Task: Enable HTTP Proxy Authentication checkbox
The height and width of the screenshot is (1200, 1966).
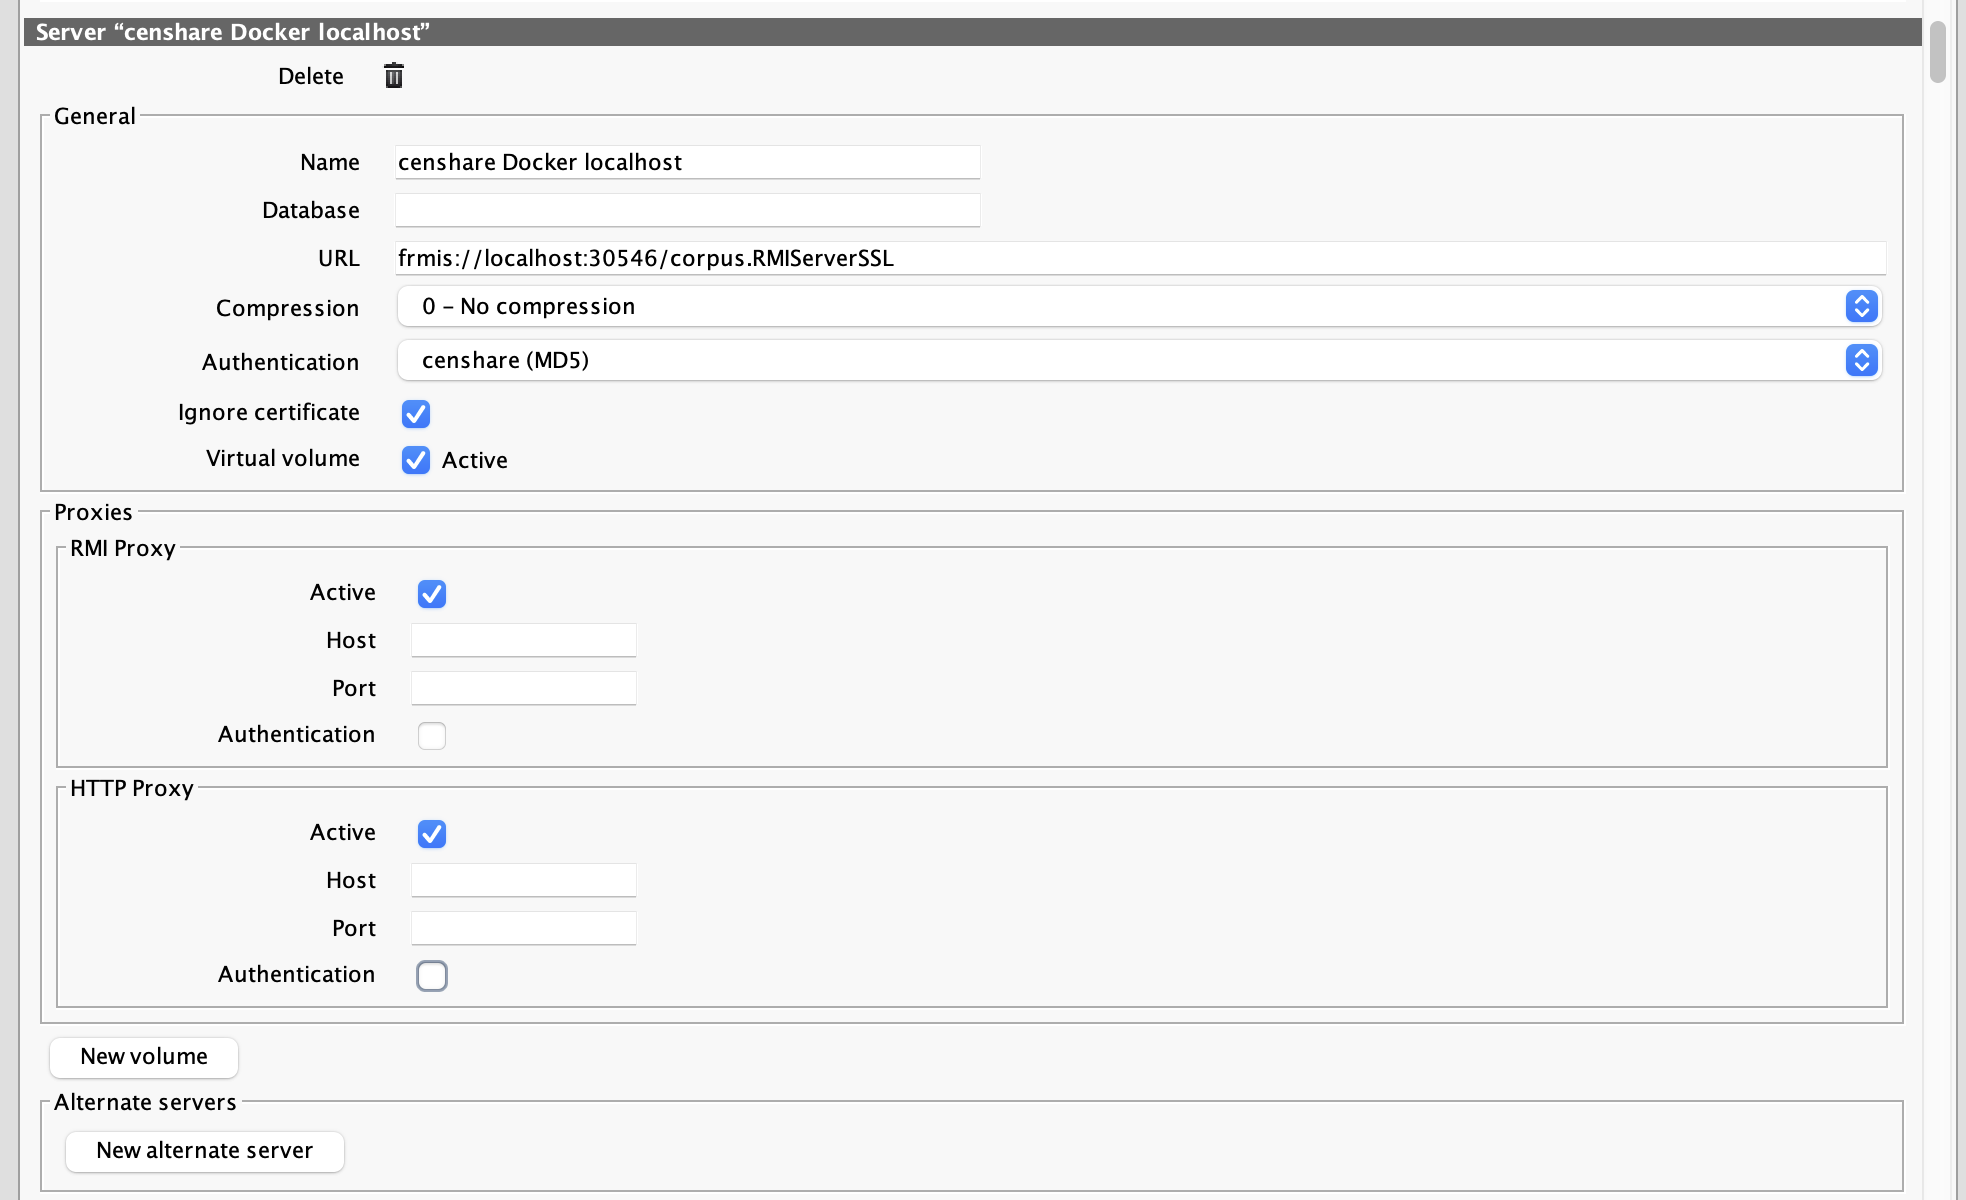Action: click(432, 975)
